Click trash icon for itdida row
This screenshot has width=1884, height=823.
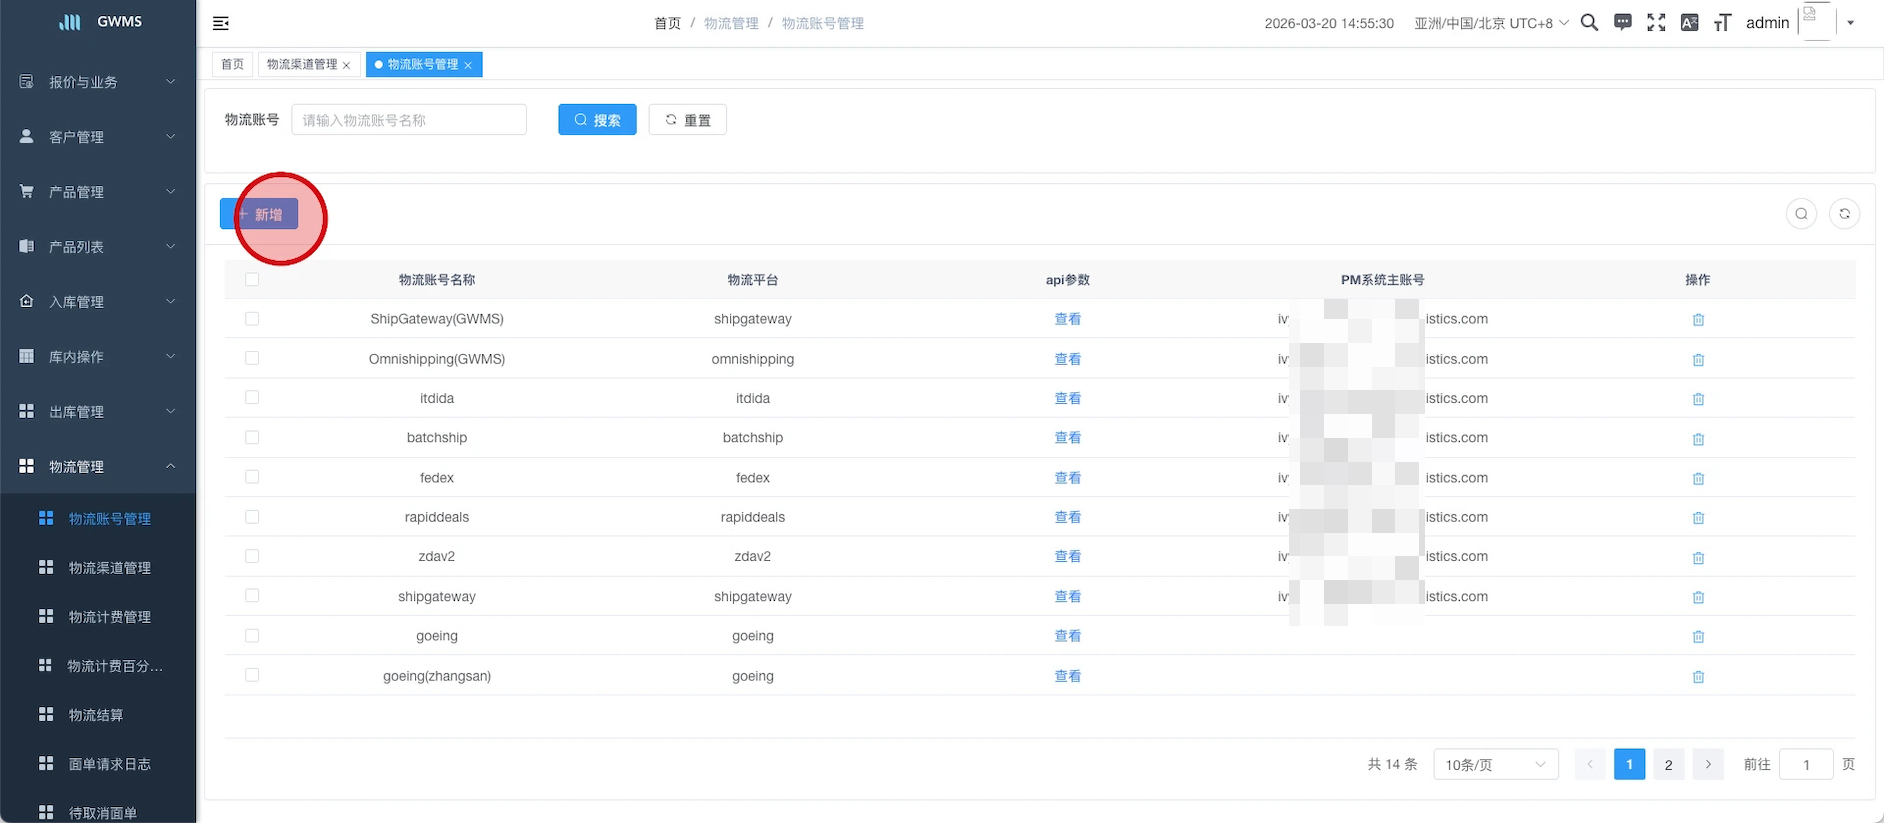(x=1698, y=399)
